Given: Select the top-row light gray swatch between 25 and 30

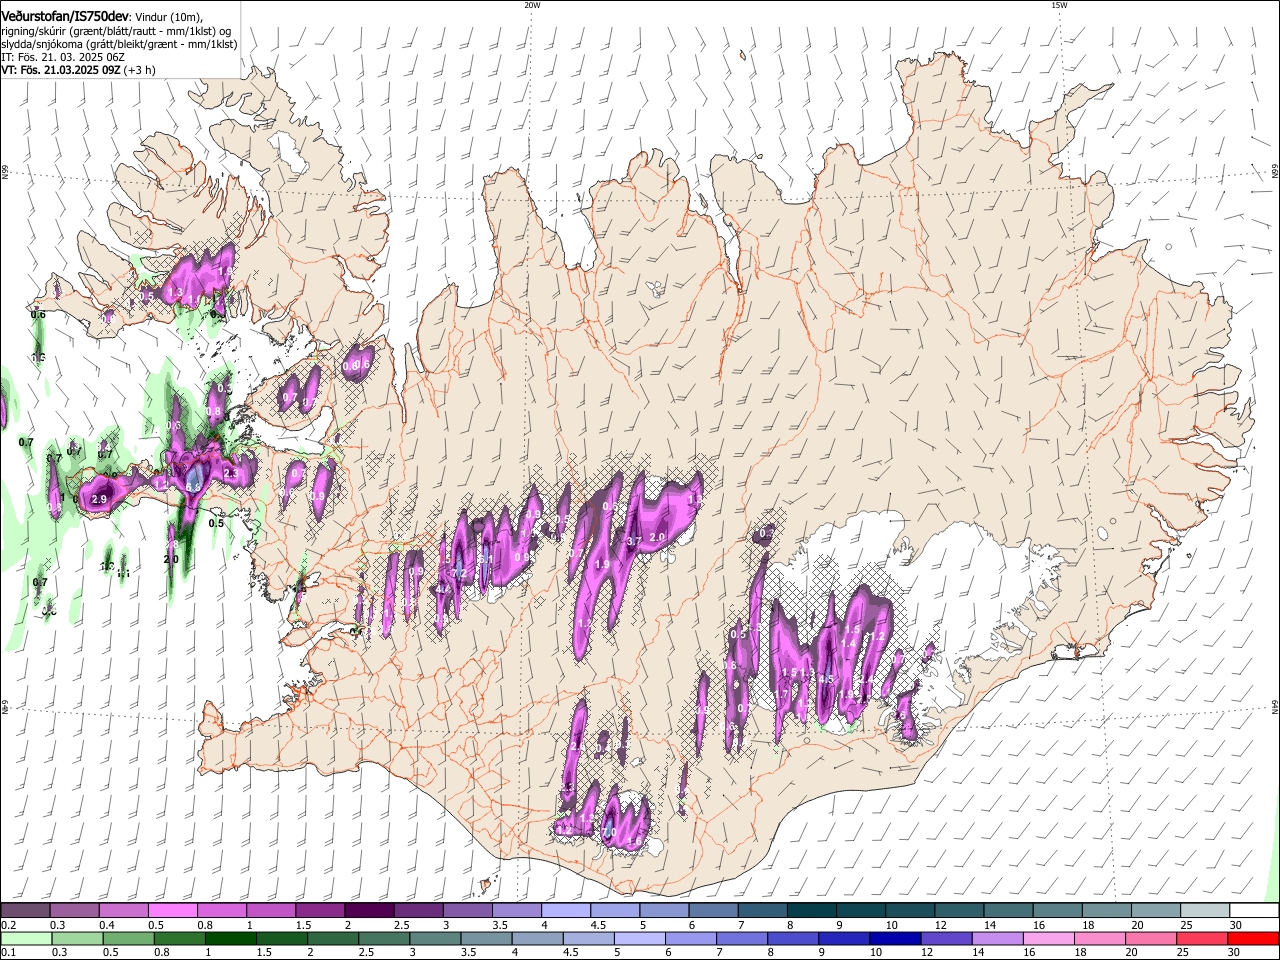Looking at the screenshot, I should [1205, 910].
